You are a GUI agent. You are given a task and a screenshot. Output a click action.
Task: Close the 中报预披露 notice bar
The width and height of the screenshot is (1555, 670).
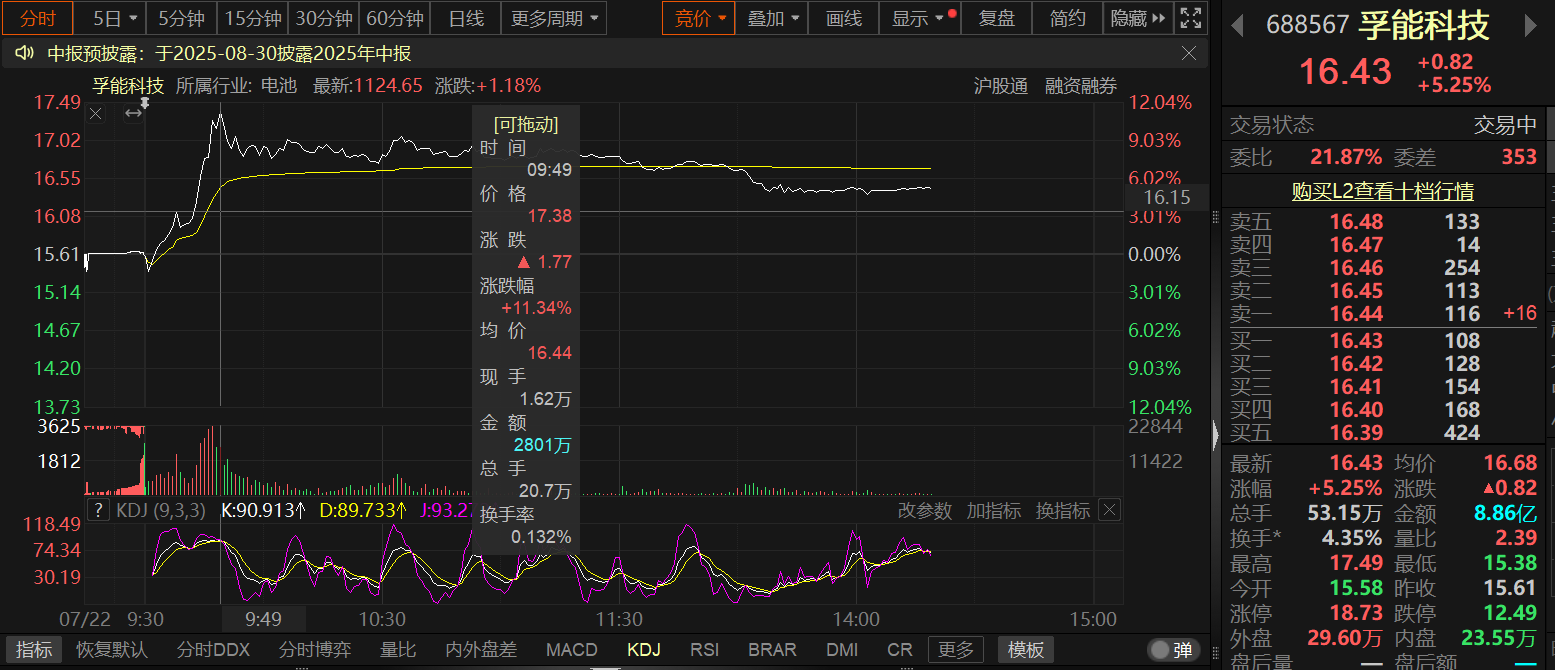click(x=1189, y=54)
